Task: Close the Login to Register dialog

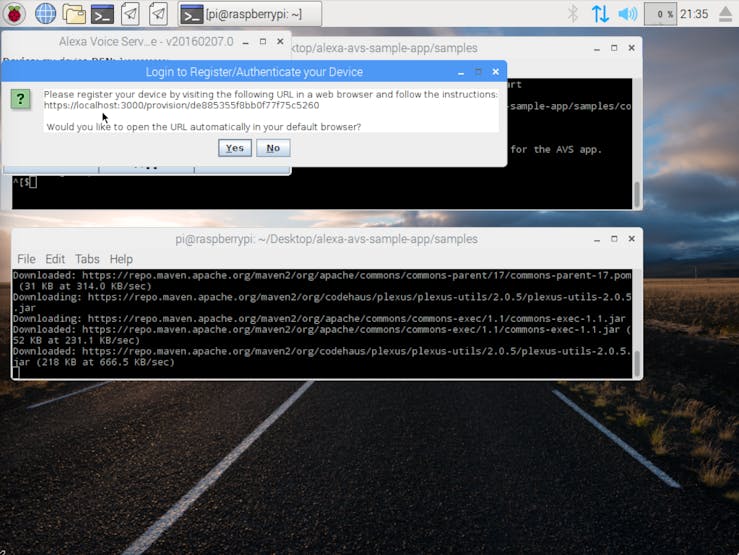Action: coord(495,72)
